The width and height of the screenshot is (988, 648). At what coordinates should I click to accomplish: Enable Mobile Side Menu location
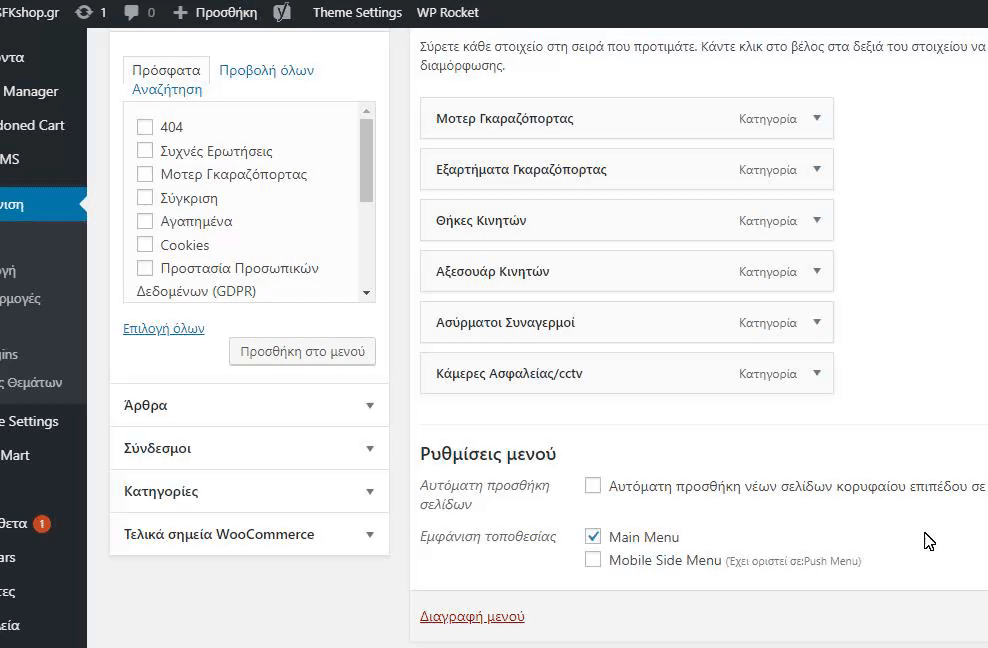click(593, 560)
